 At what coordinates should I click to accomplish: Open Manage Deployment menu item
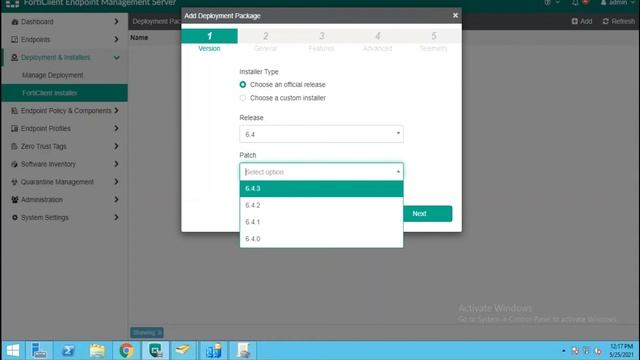pyautogui.click(x=53, y=75)
